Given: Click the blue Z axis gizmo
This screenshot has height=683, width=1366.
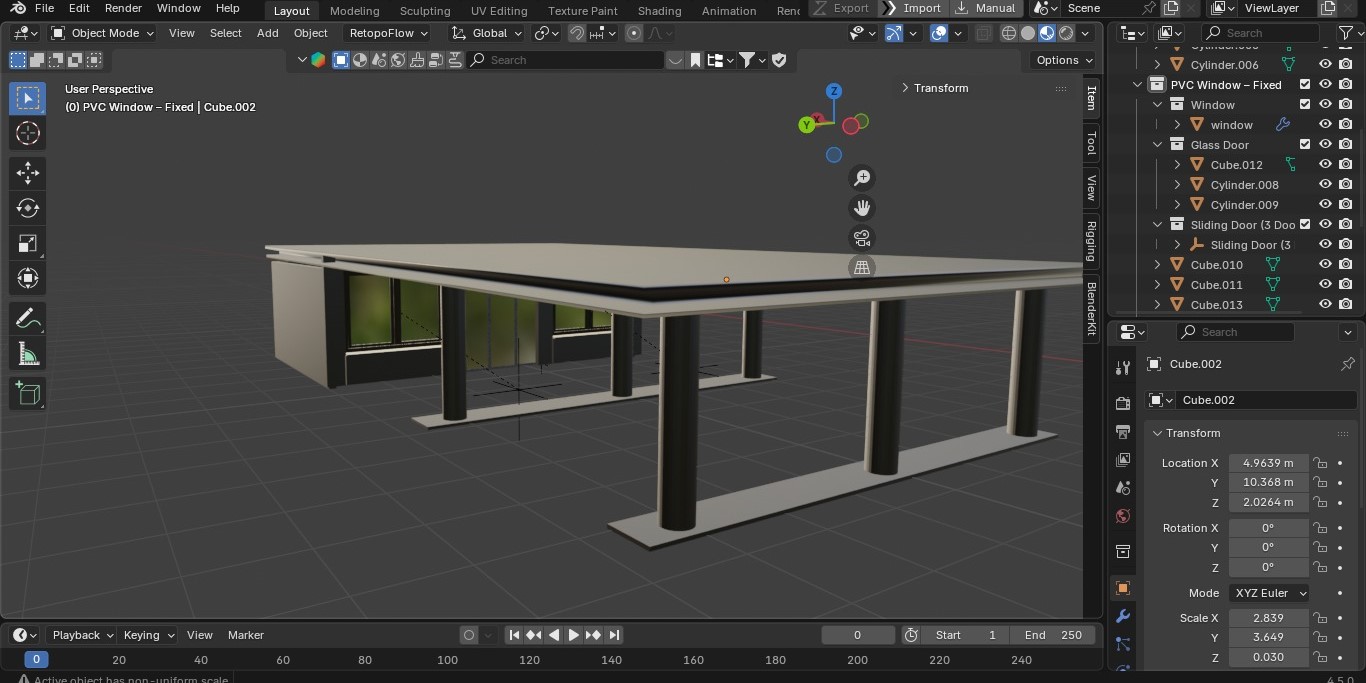Looking at the screenshot, I should 833,91.
